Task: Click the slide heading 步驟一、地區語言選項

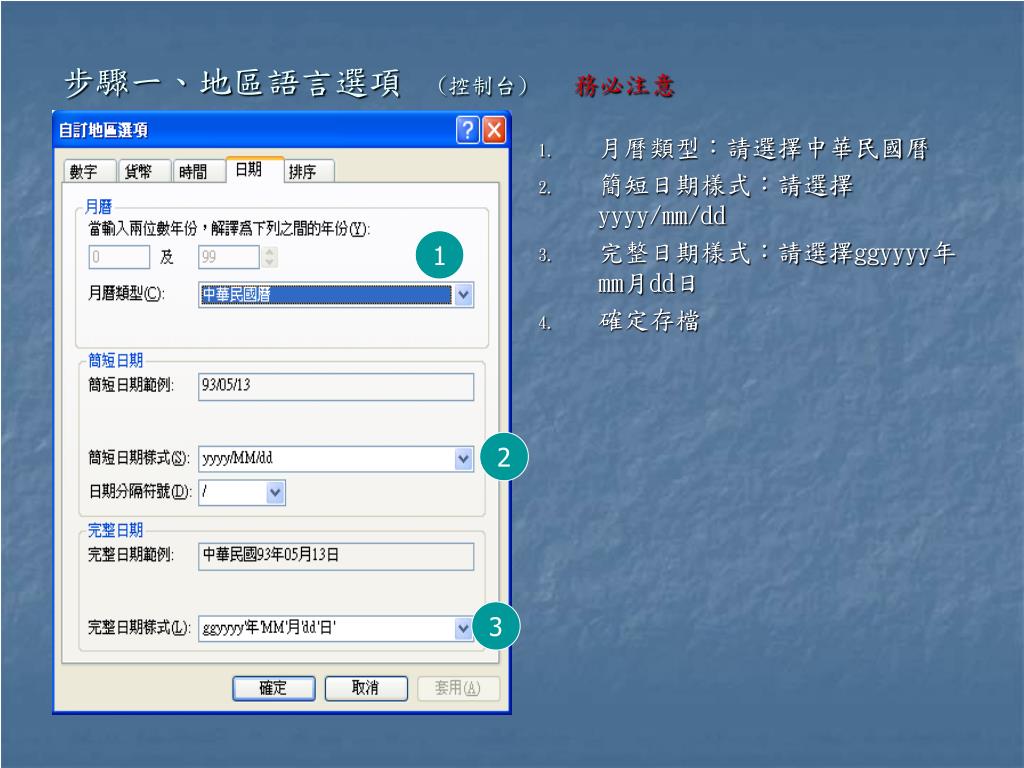Action: click(x=232, y=84)
